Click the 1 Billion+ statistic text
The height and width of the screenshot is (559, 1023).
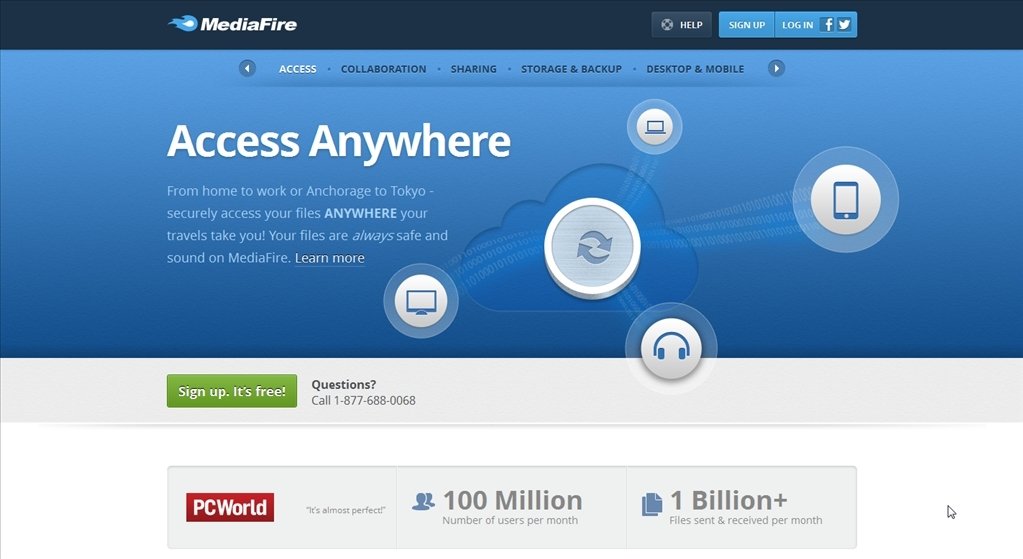click(x=729, y=500)
